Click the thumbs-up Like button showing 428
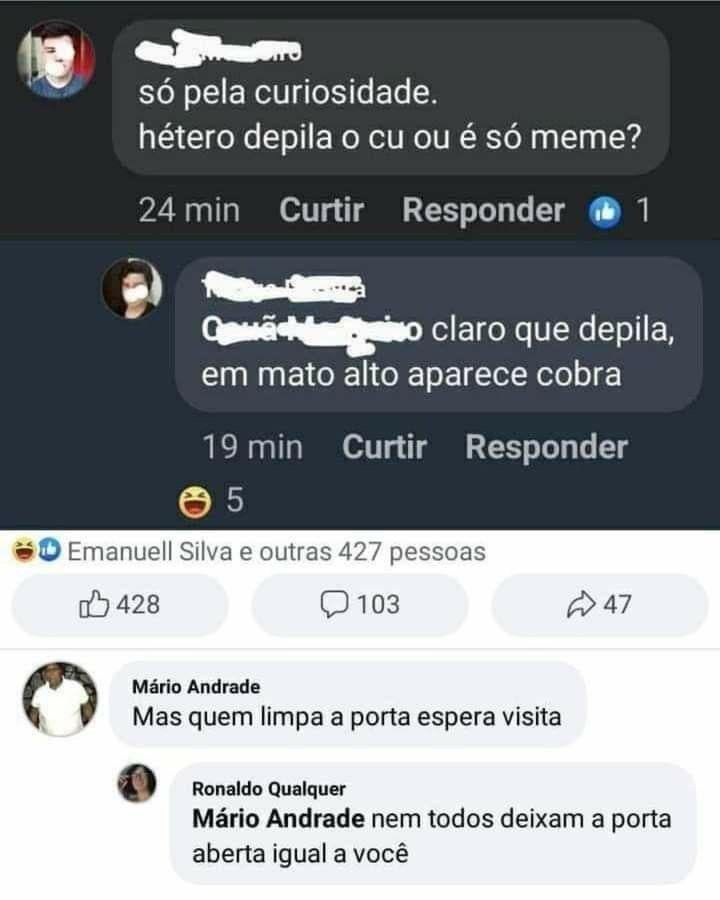The width and height of the screenshot is (720, 900). (118, 604)
